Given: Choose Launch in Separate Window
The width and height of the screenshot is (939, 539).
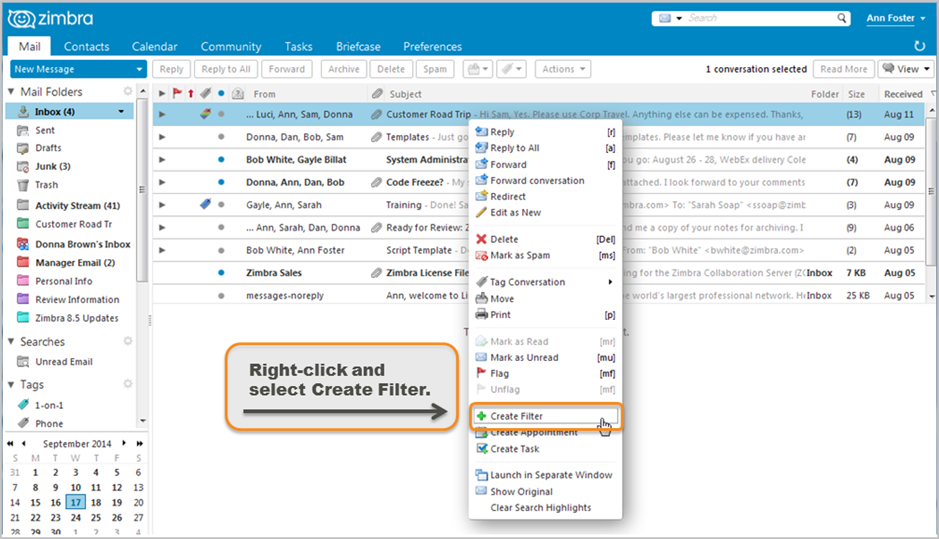Looking at the screenshot, I should [546, 475].
